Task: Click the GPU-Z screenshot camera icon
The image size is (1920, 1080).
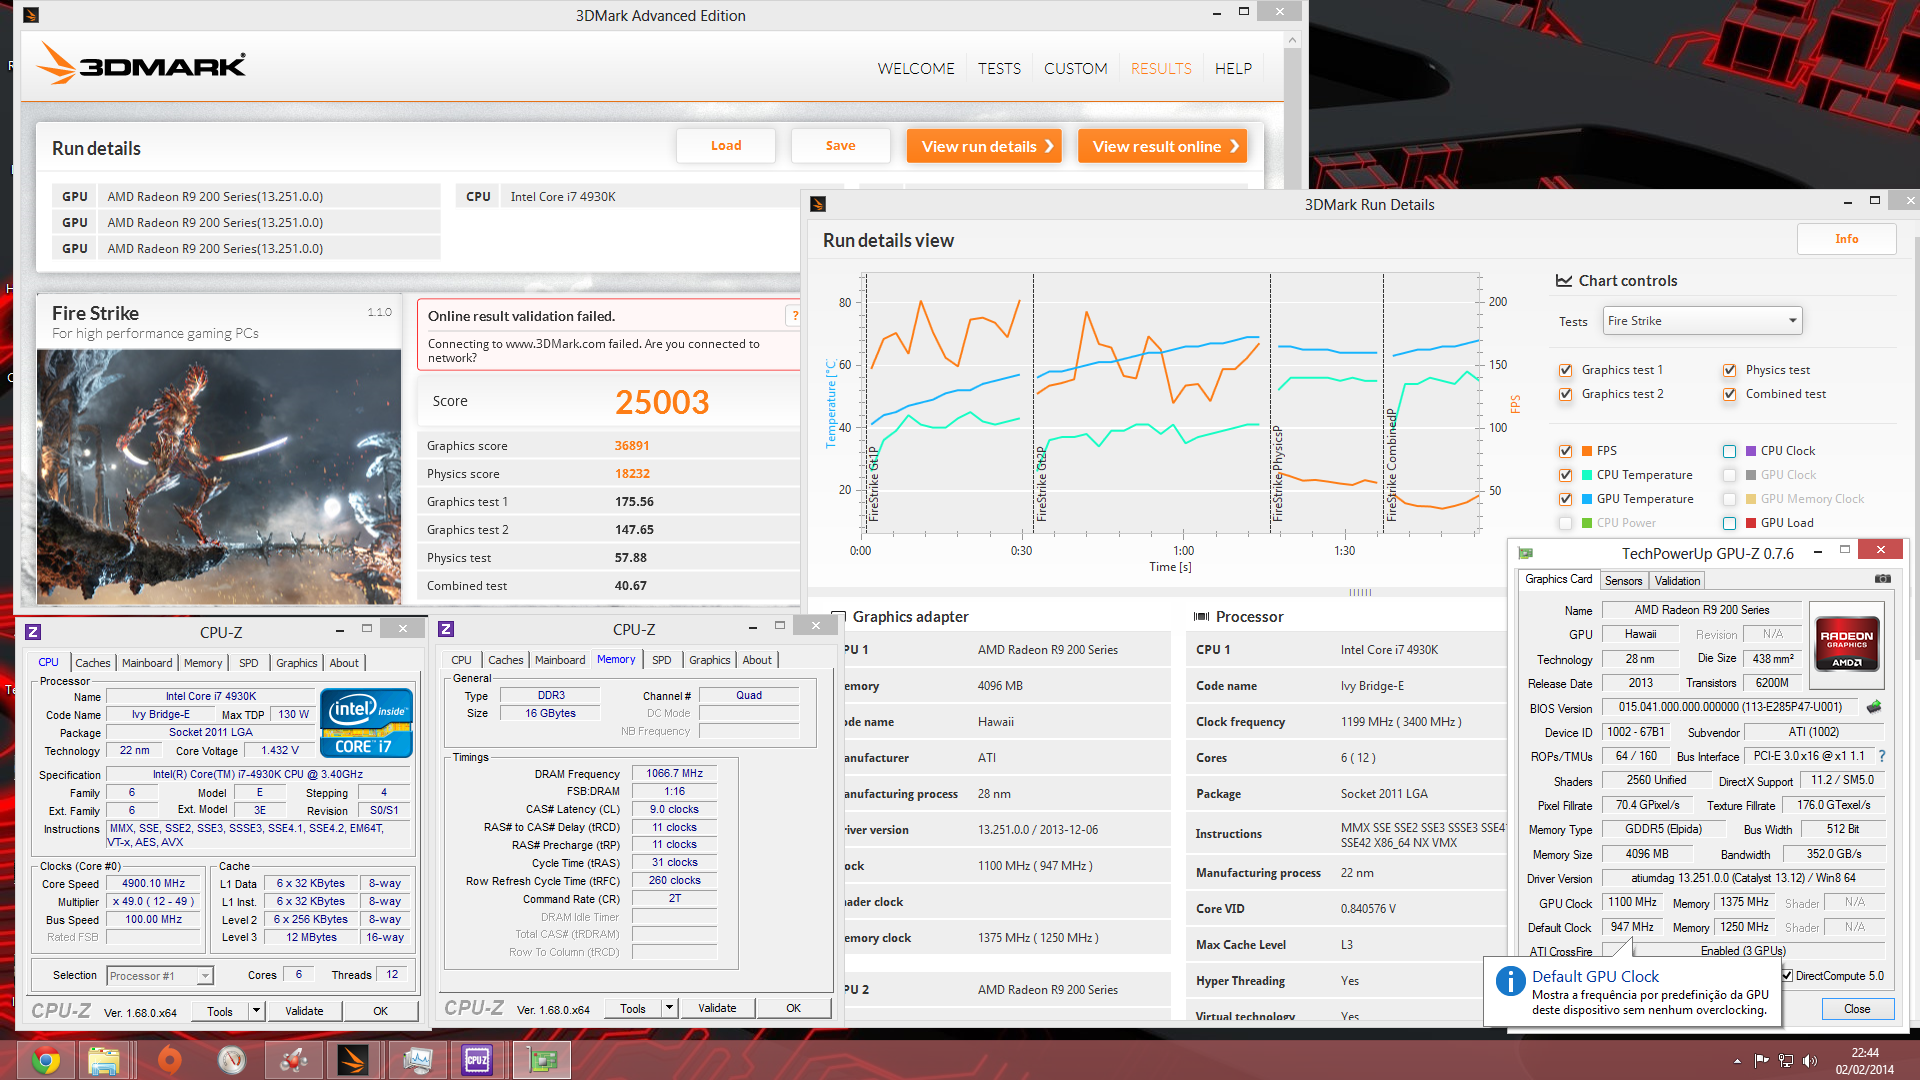Action: tap(1882, 579)
